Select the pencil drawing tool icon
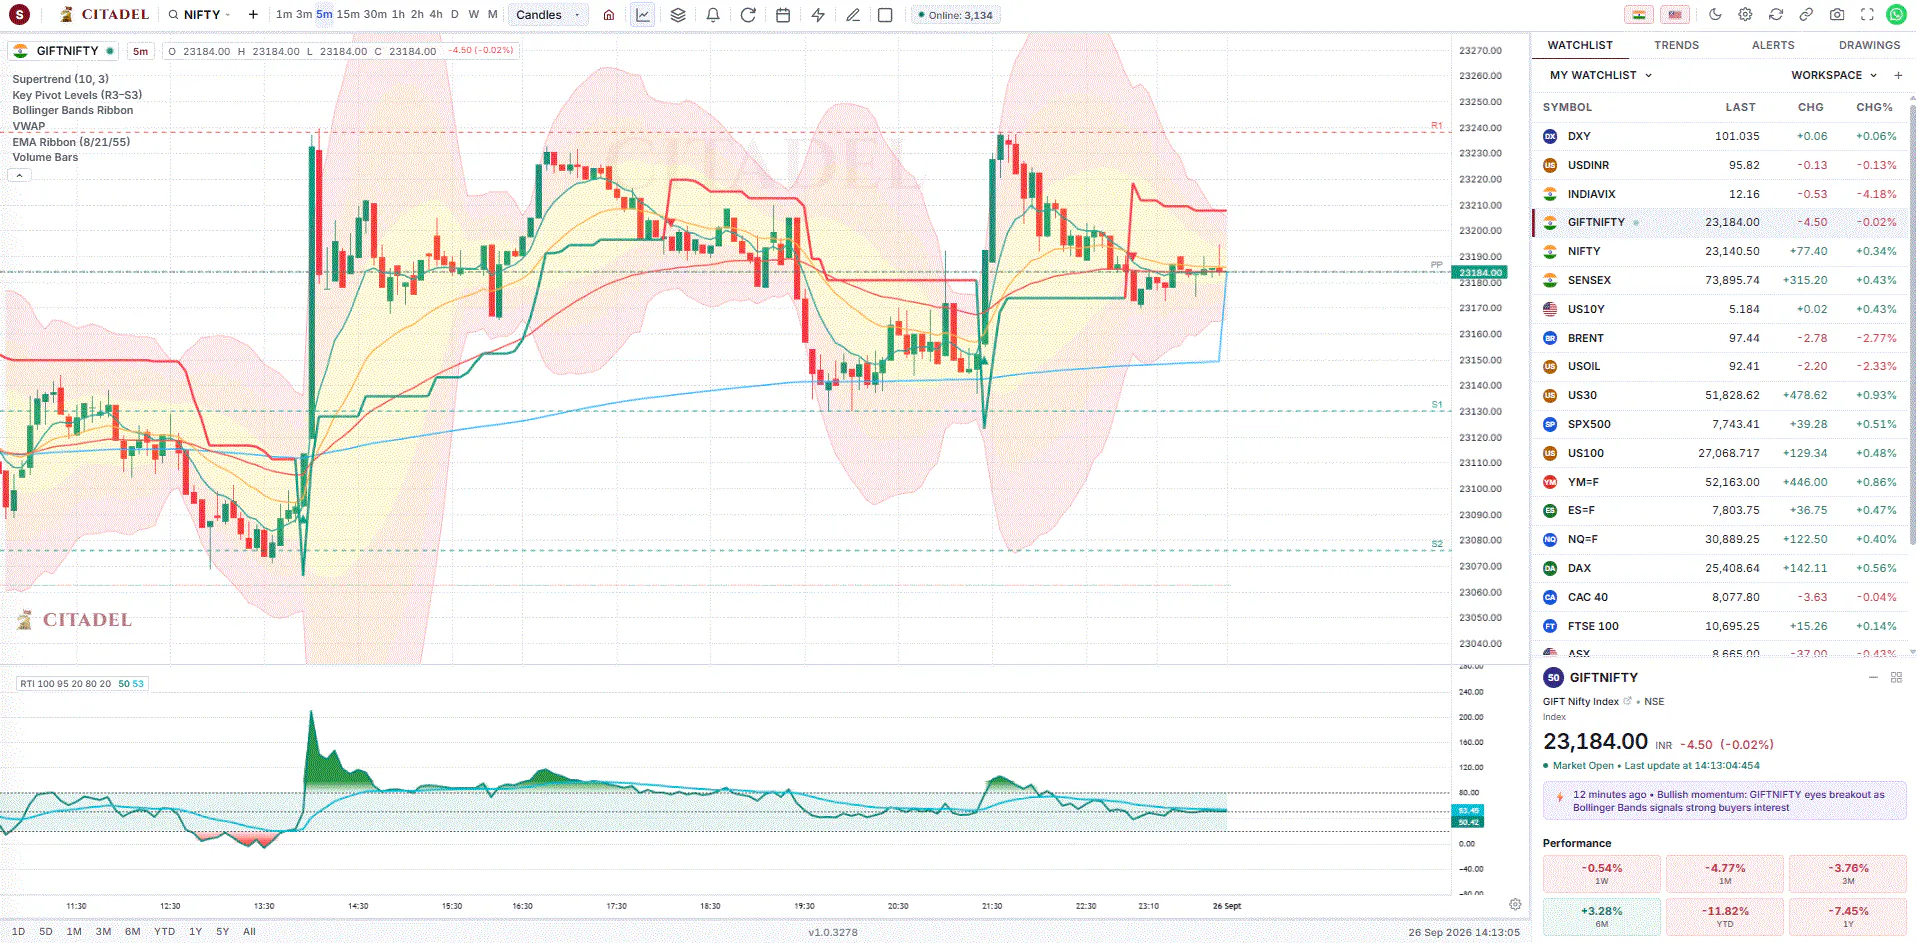The height and width of the screenshot is (943, 1917). click(853, 15)
